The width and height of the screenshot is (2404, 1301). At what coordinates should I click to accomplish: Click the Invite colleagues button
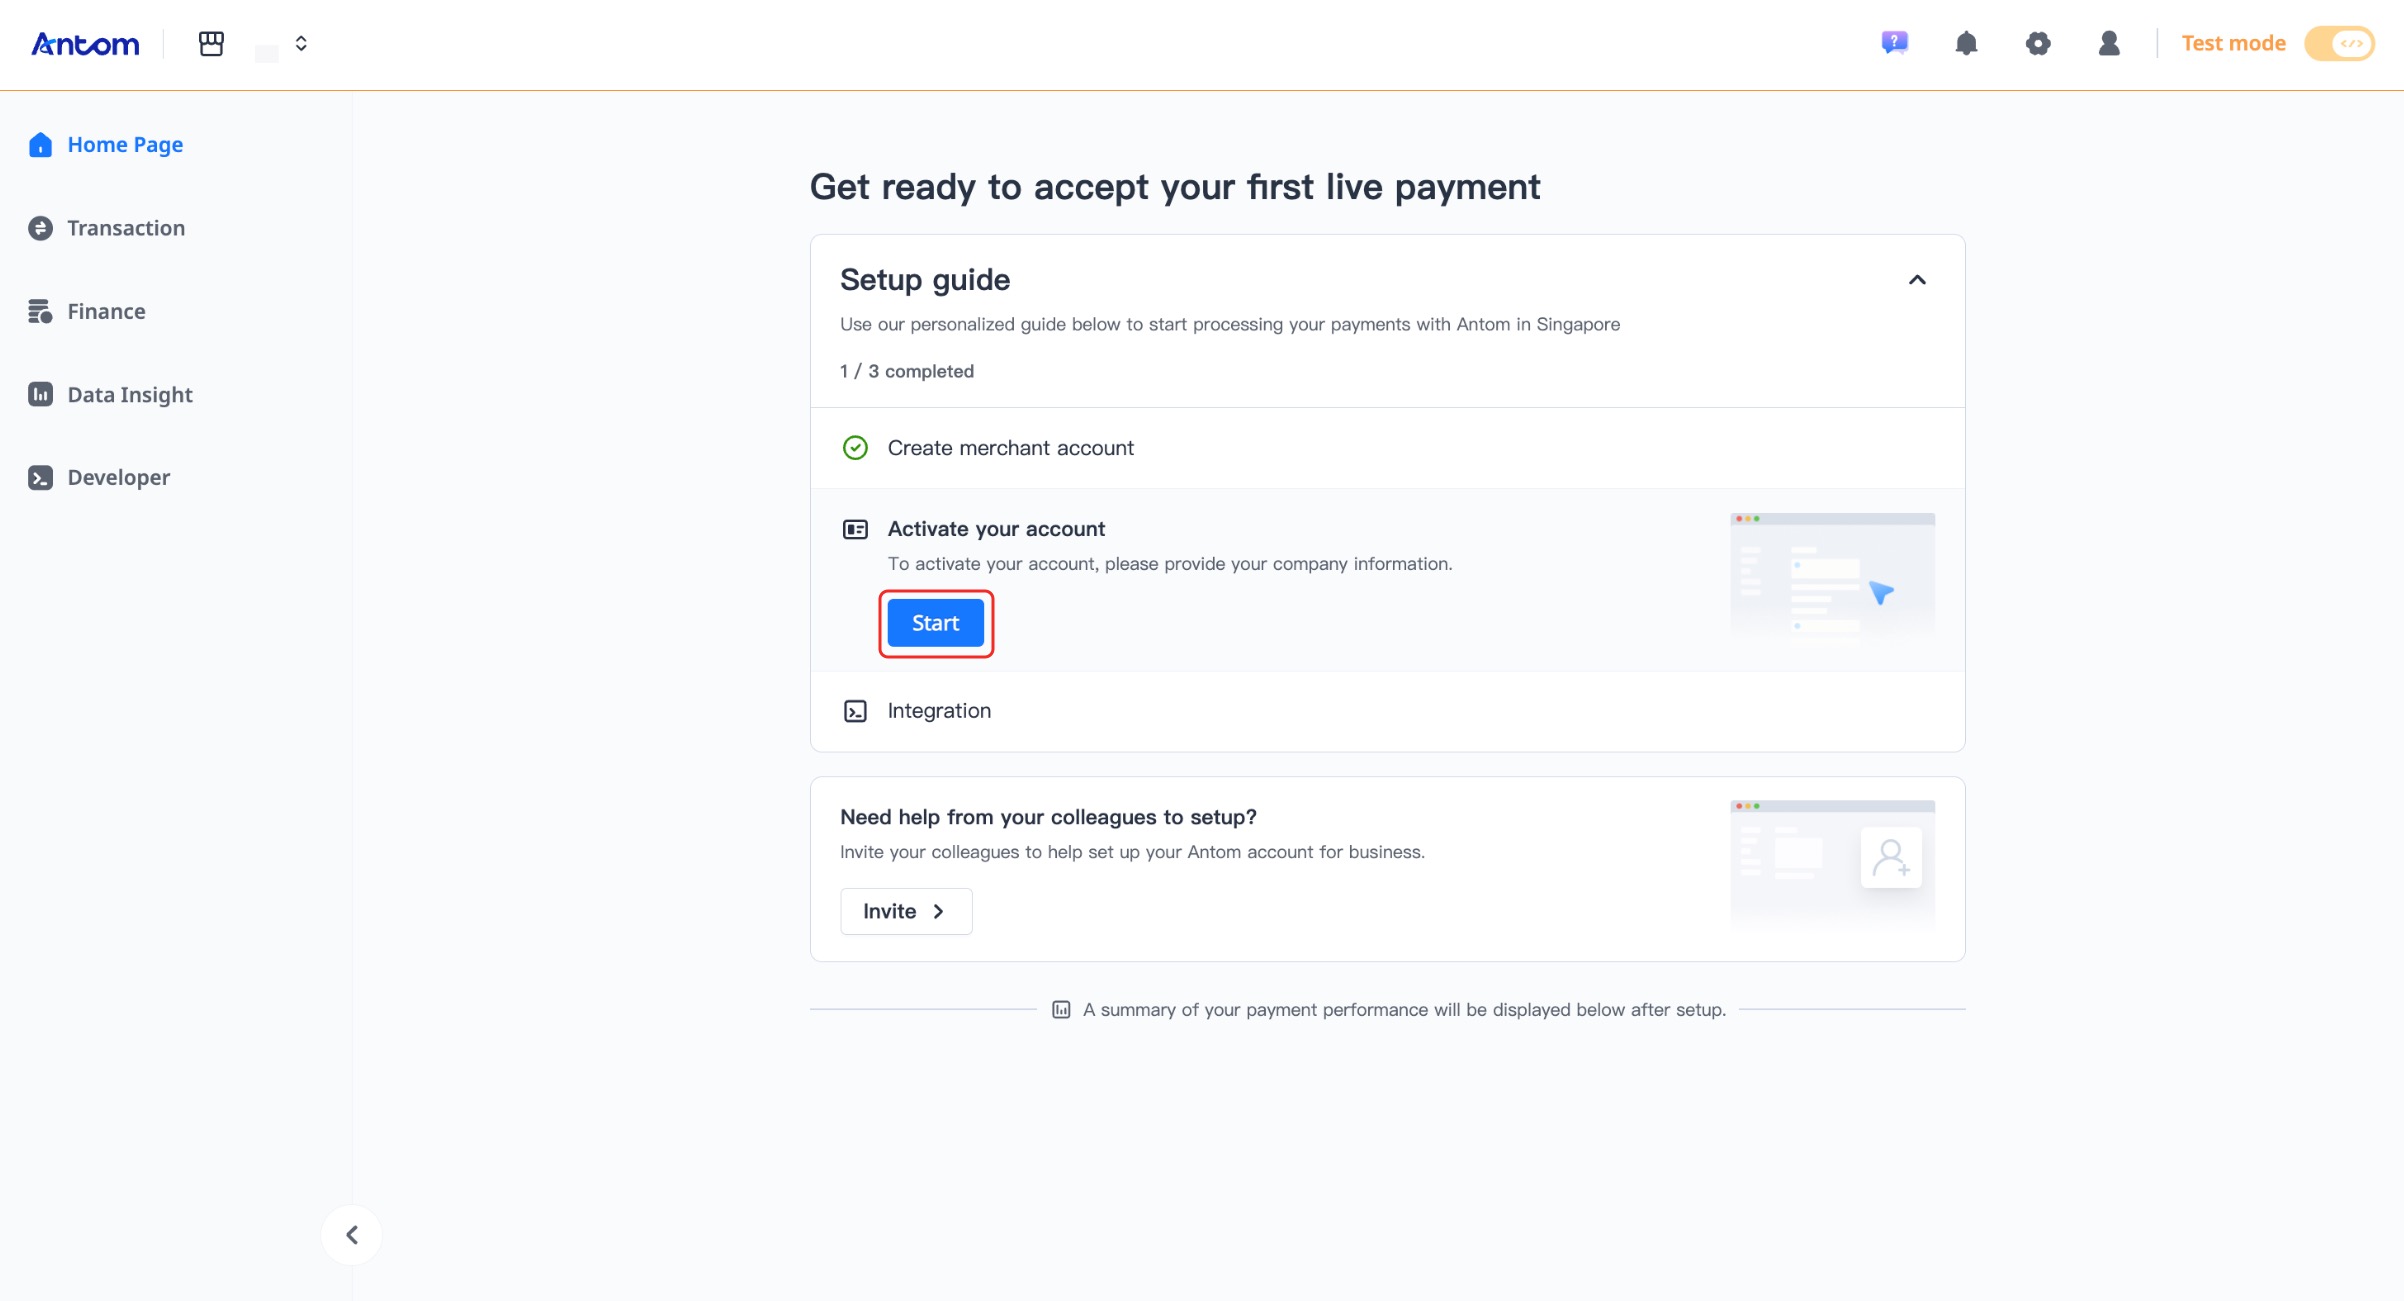(905, 911)
